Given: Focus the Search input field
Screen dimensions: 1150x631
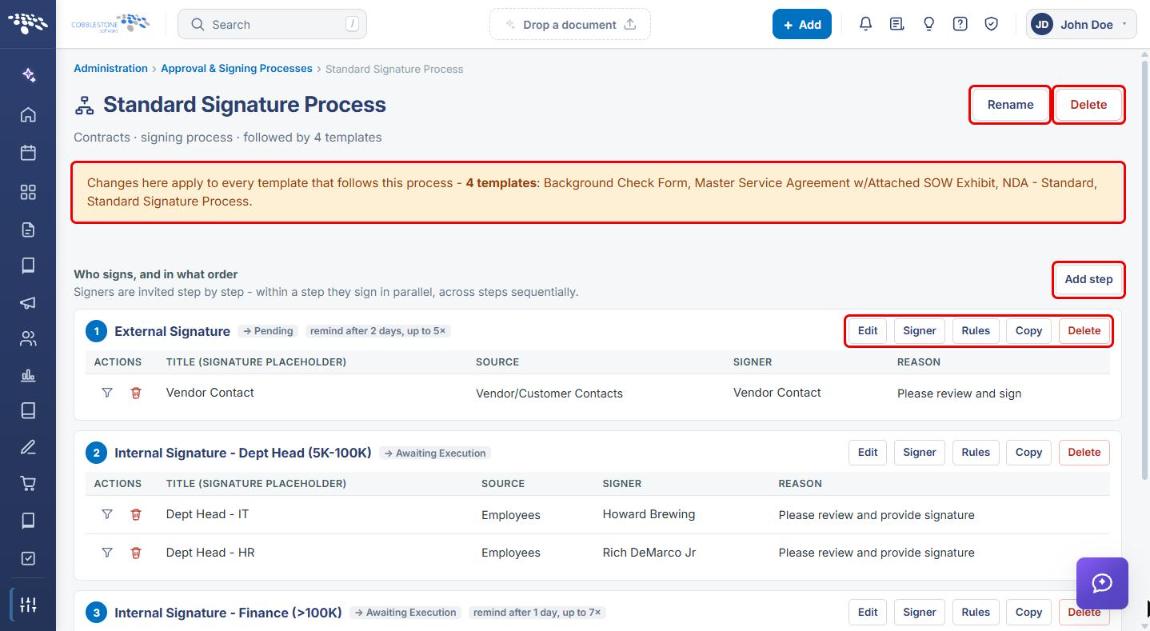Looking at the screenshot, I should pos(272,24).
